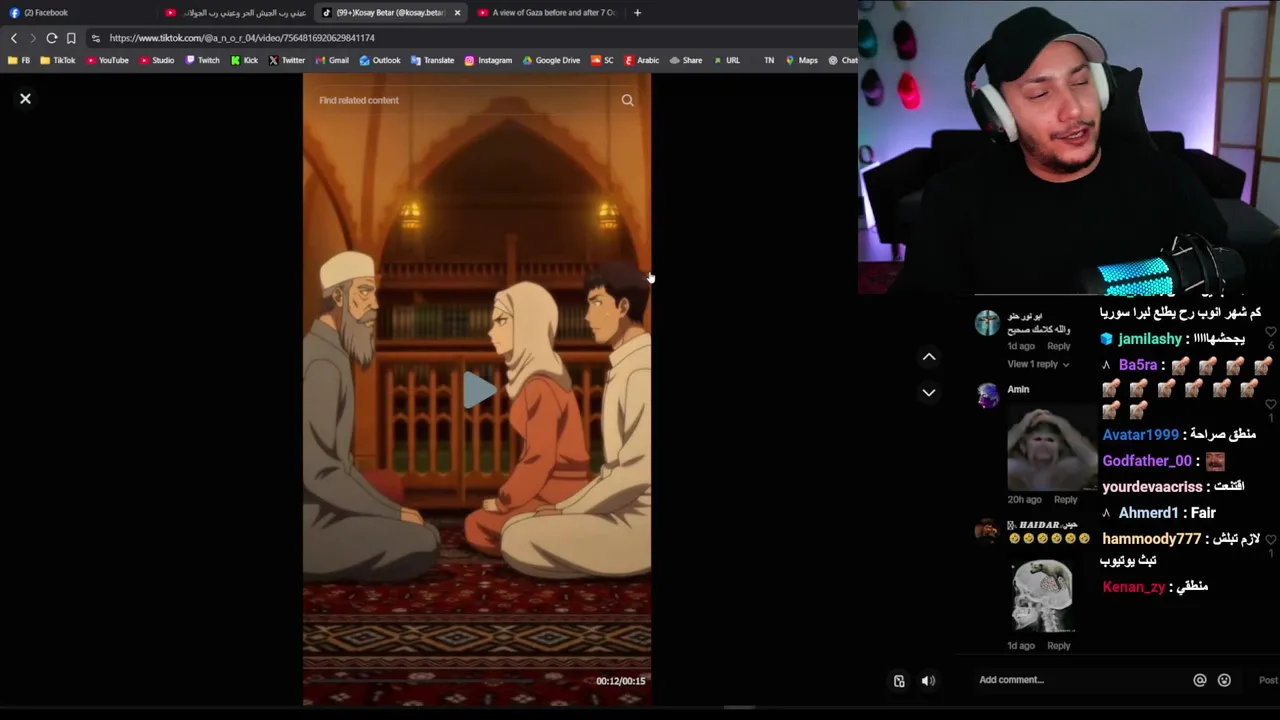Play the paused TikTok video
Image resolution: width=1280 pixels, height=720 pixels.
478,390
